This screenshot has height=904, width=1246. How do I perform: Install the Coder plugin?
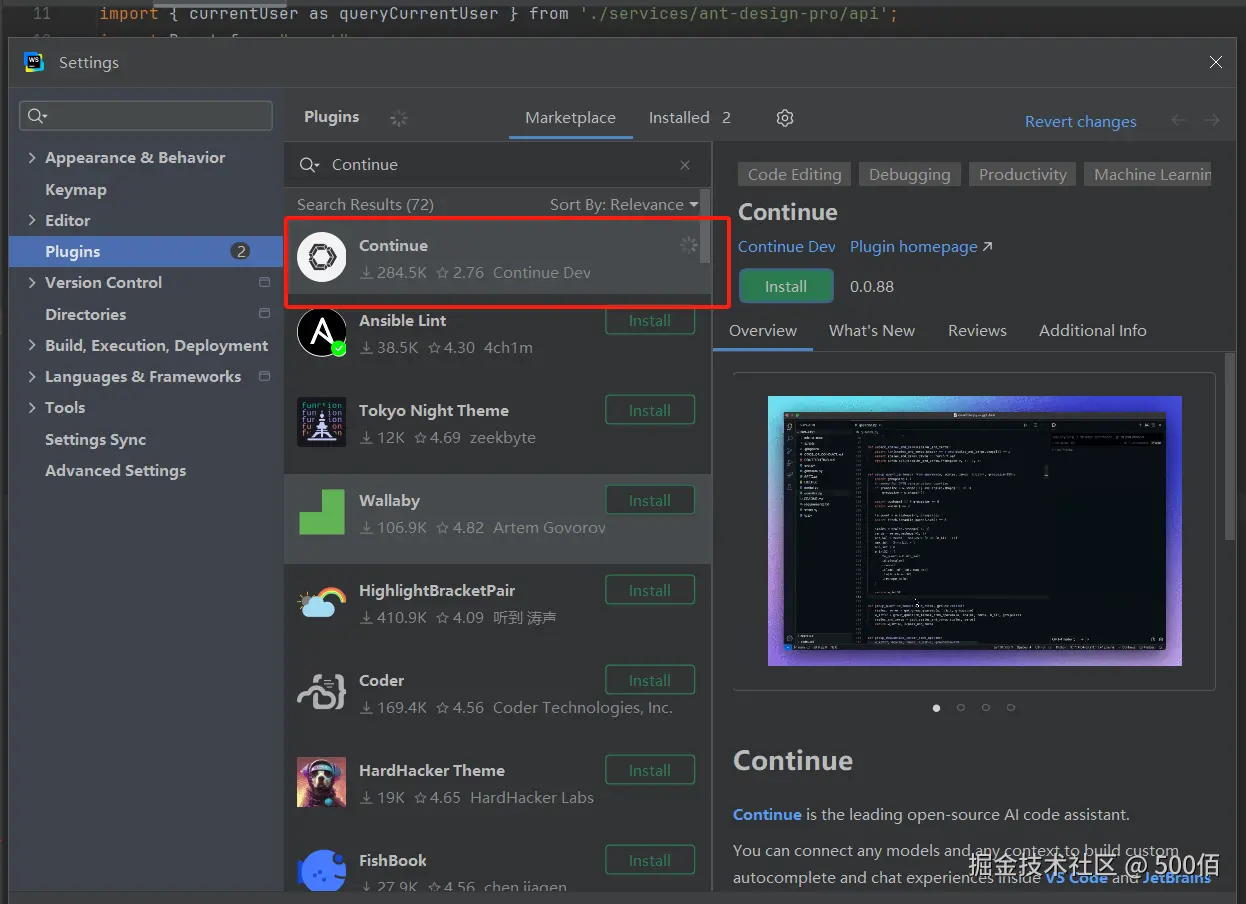pos(650,680)
